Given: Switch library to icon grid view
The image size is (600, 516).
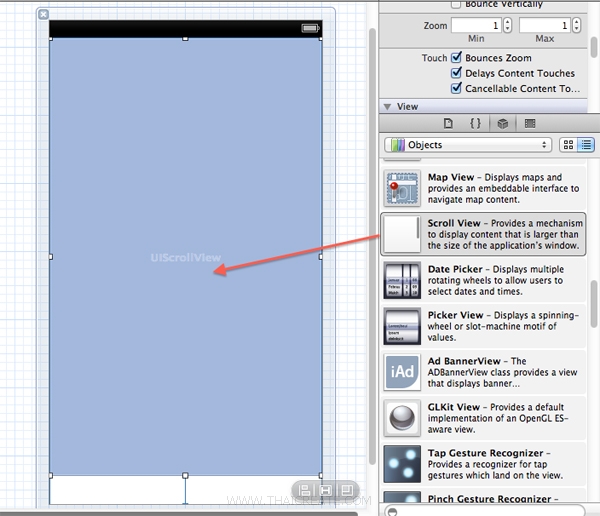Looking at the screenshot, I should point(568,145).
